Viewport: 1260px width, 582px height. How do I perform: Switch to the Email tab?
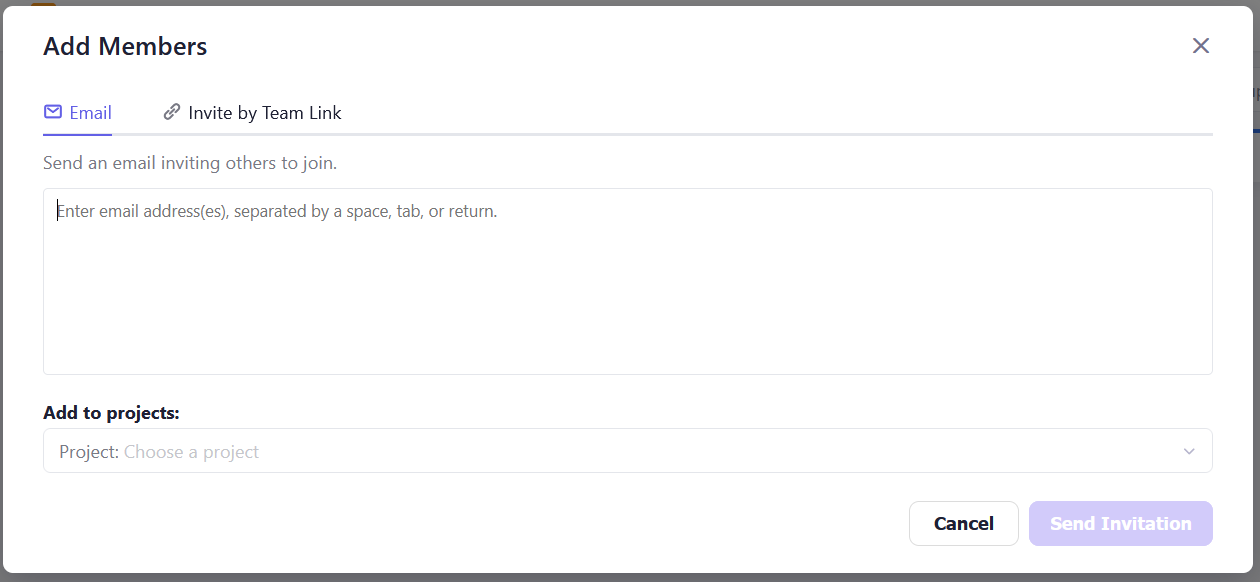(x=78, y=113)
